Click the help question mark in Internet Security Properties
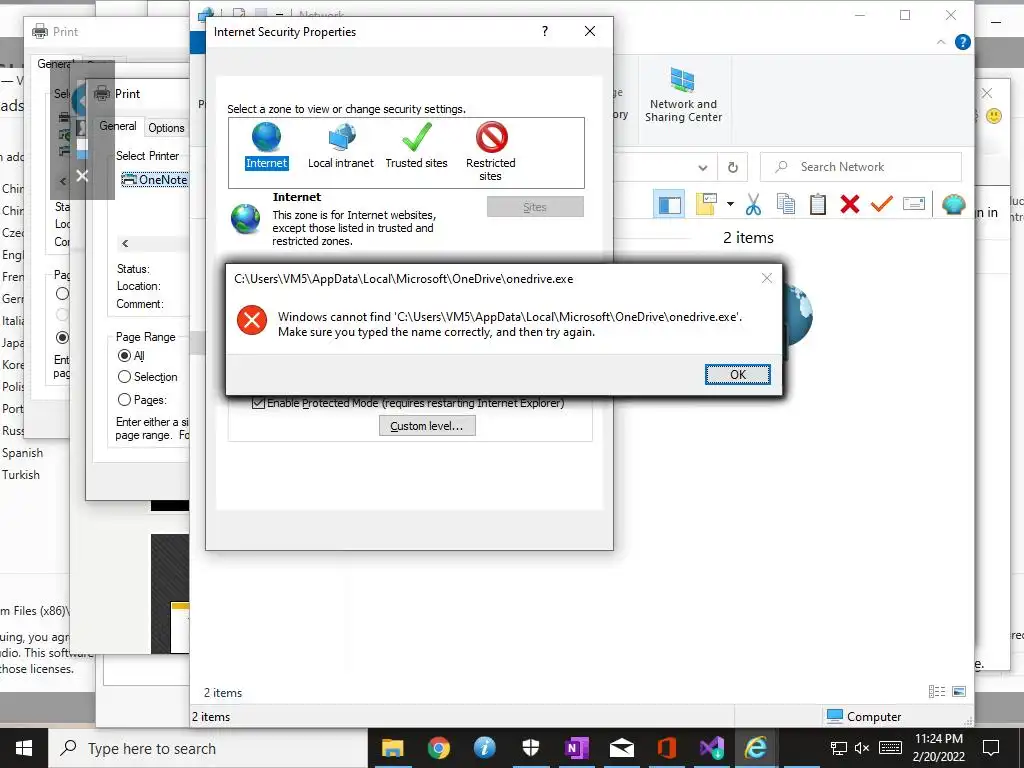 (545, 31)
